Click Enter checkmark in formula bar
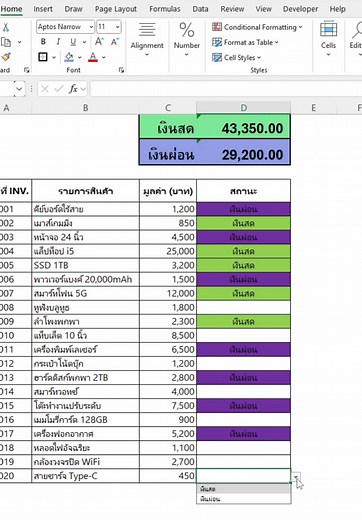The width and height of the screenshot is (362, 520). point(59,89)
